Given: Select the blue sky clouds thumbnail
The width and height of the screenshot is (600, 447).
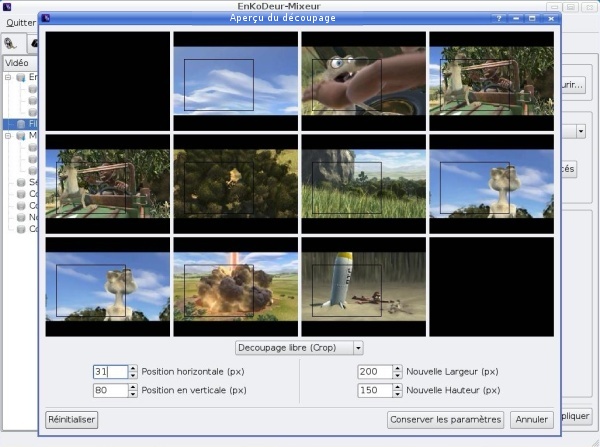Looking at the screenshot, I should [x=236, y=81].
